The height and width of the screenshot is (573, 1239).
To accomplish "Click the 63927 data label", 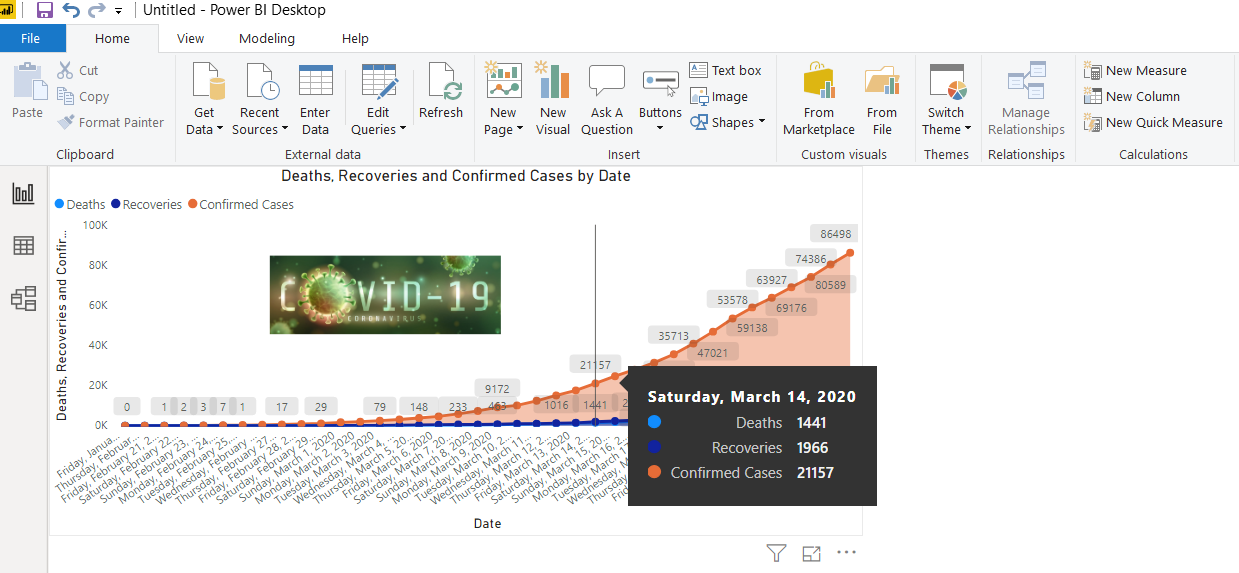I will point(771,280).
